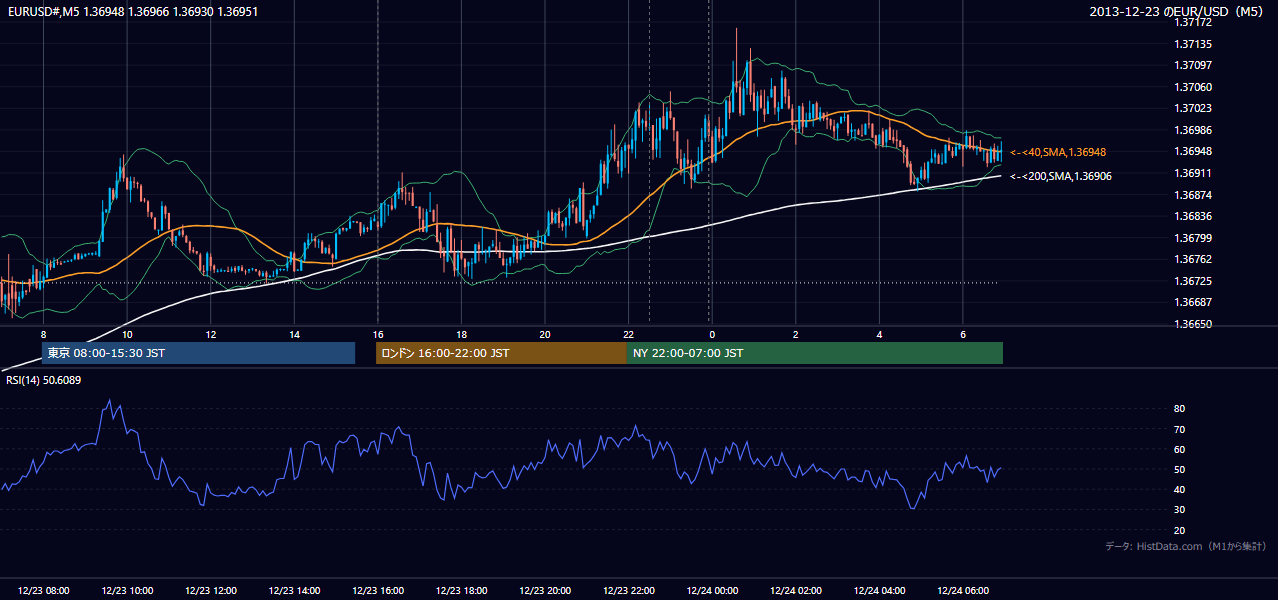The width and height of the screenshot is (1278, 600).
Task: Click the 200 SMA label reading 1.36906
Action: 1061,176
